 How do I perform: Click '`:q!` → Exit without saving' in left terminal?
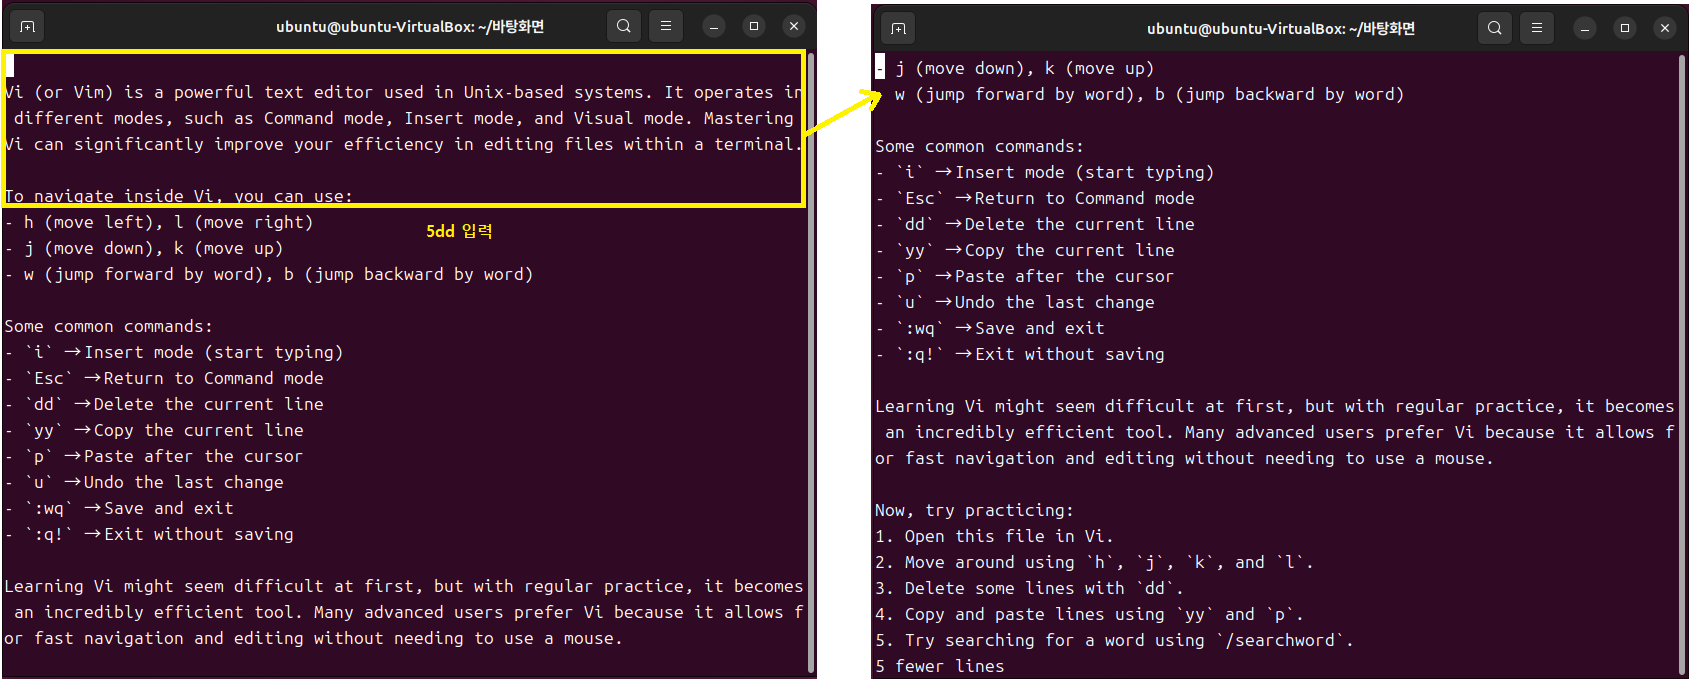click(149, 534)
